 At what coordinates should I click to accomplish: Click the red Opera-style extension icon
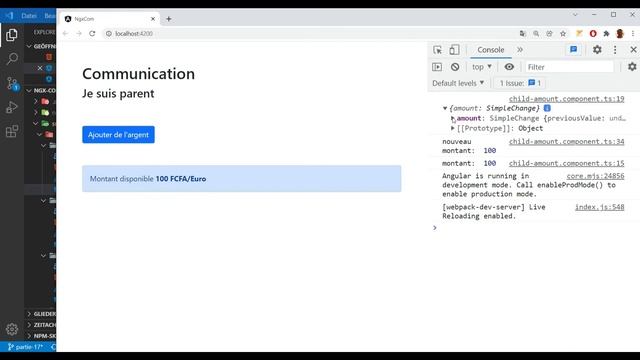(x=593, y=33)
